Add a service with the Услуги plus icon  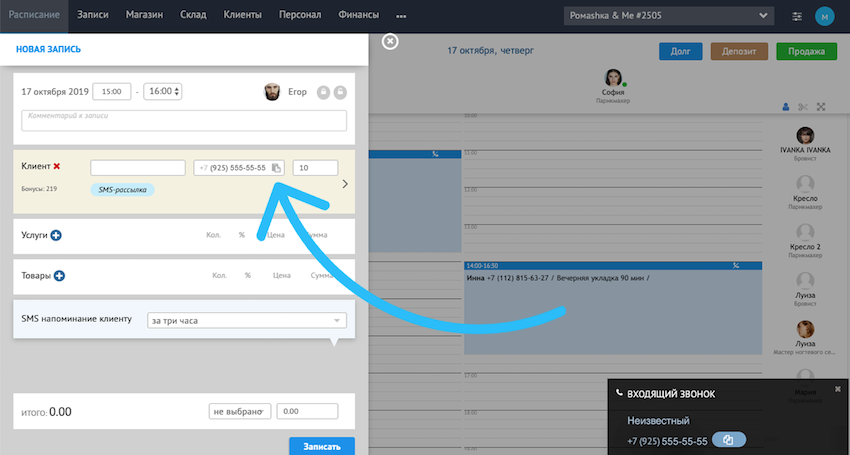(56, 235)
